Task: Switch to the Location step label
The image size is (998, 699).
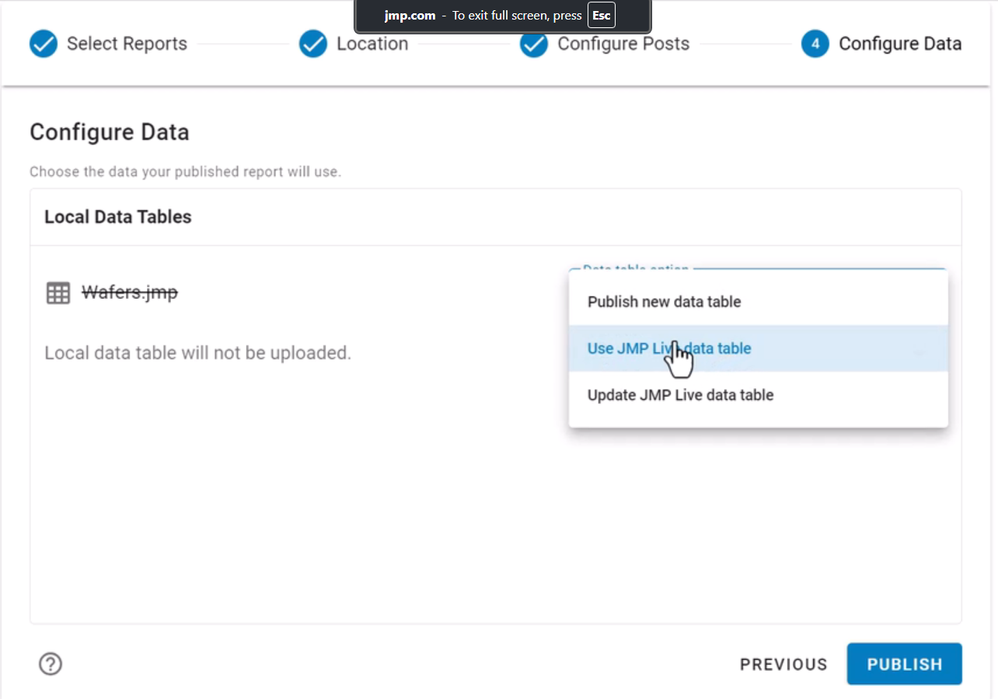Action: click(x=372, y=44)
